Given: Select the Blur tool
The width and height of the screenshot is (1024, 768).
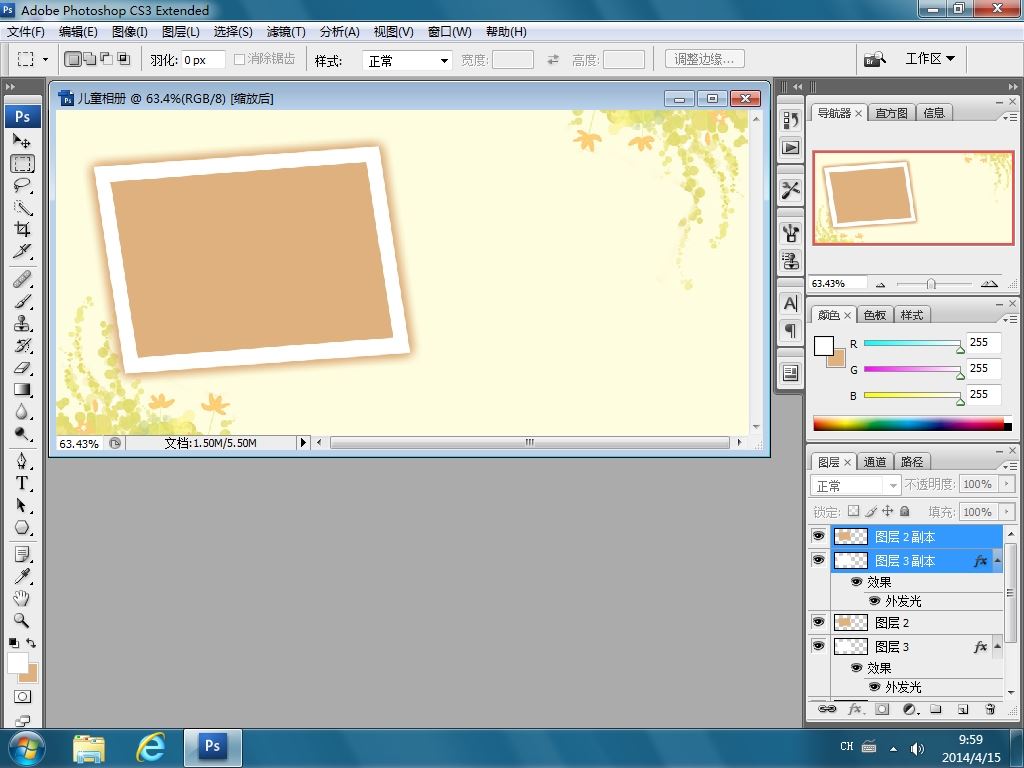Looking at the screenshot, I should [22, 412].
